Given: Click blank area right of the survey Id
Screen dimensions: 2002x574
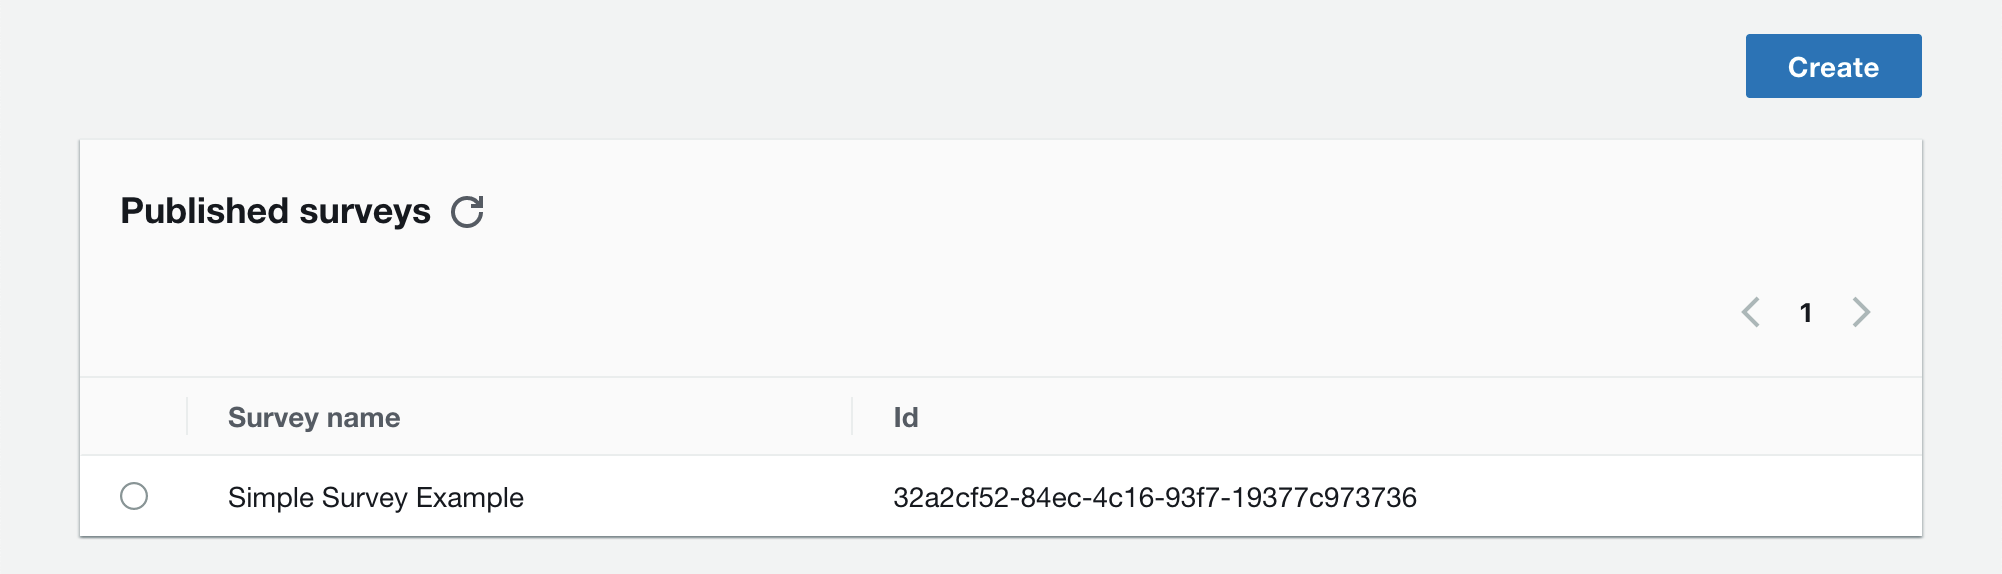Looking at the screenshot, I should (x=1670, y=497).
